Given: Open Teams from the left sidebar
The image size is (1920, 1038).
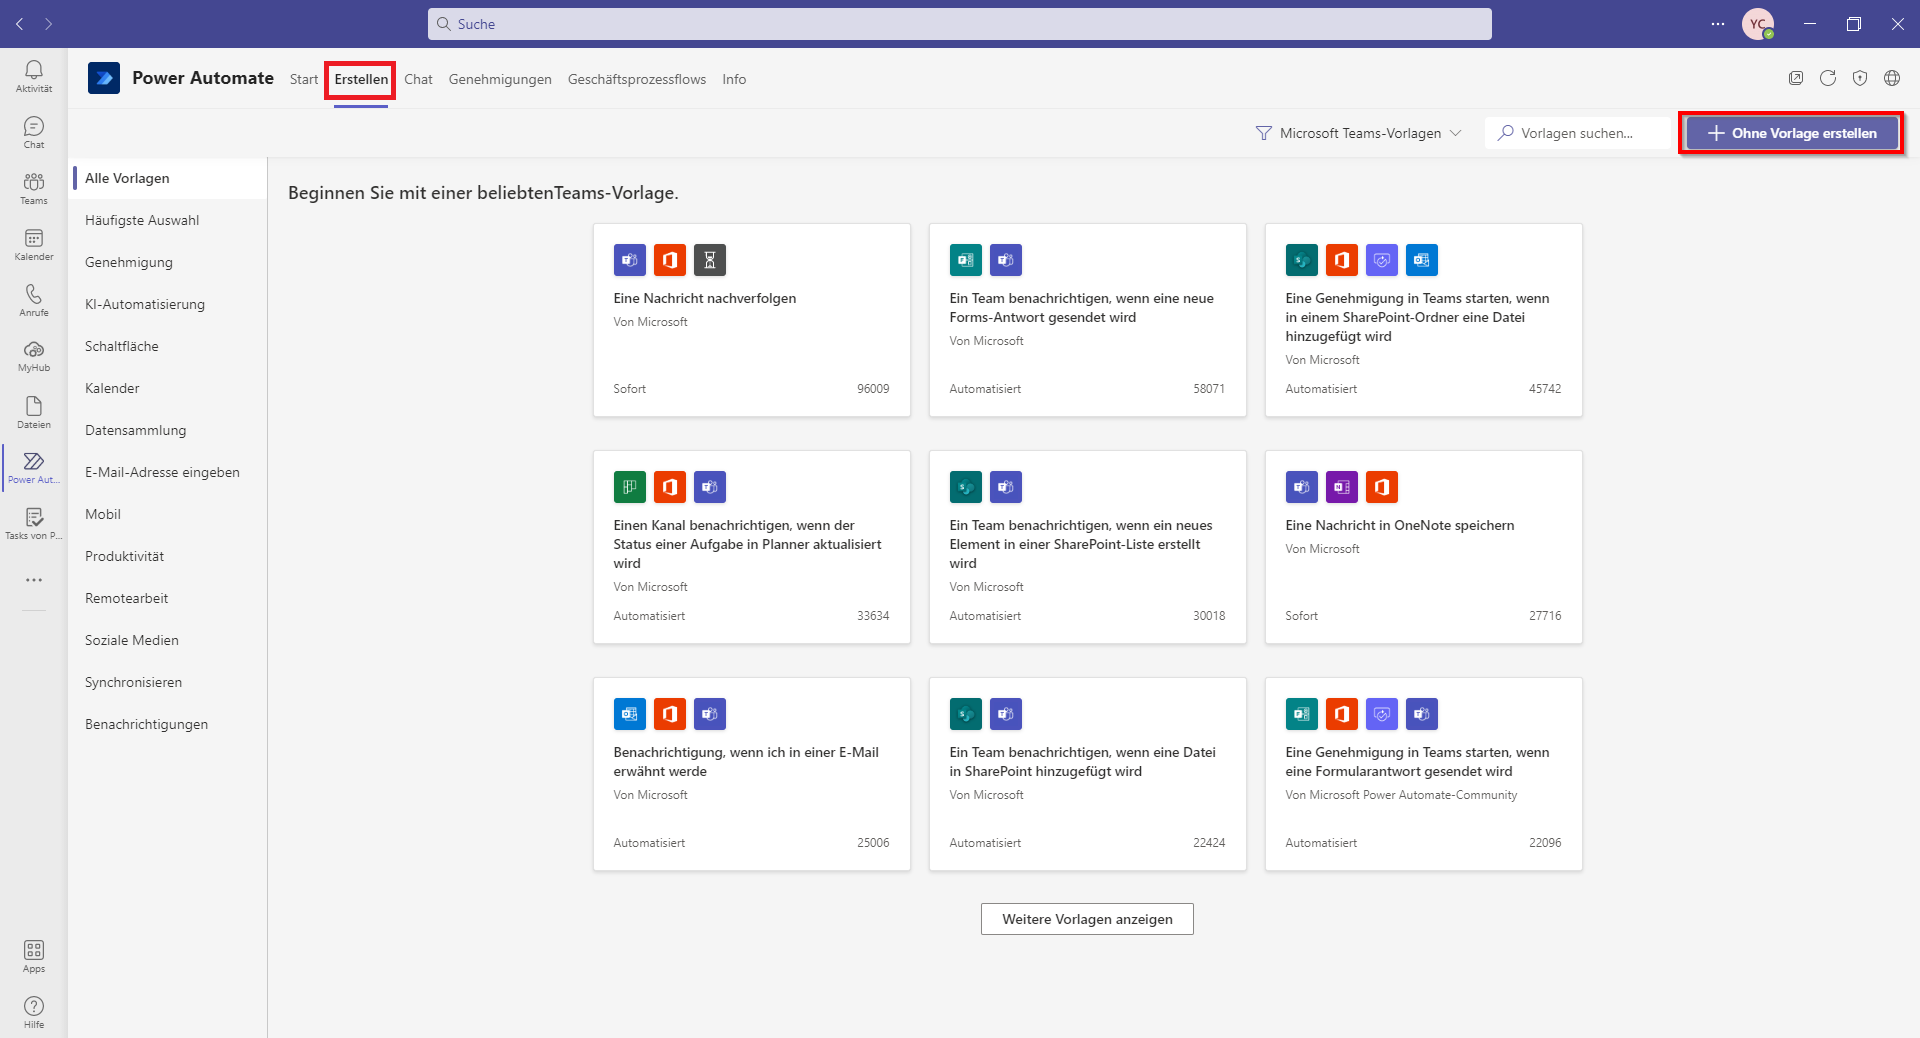Looking at the screenshot, I should [x=33, y=188].
